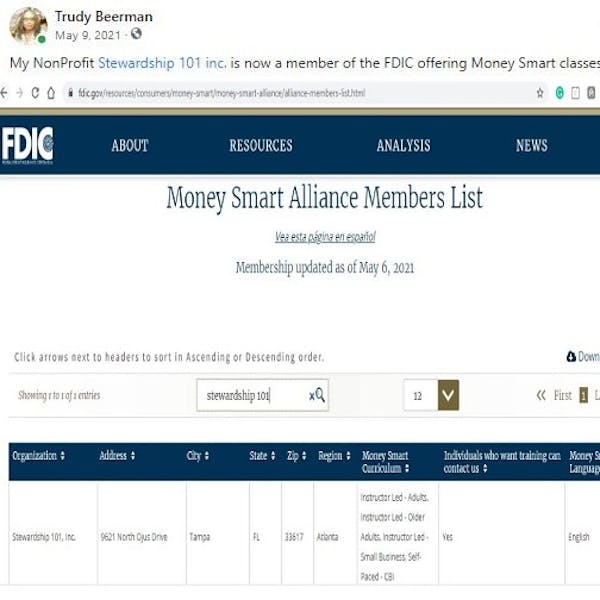Sort table by Organization column
Viewport: 600px width, 600px height.
(39, 456)
